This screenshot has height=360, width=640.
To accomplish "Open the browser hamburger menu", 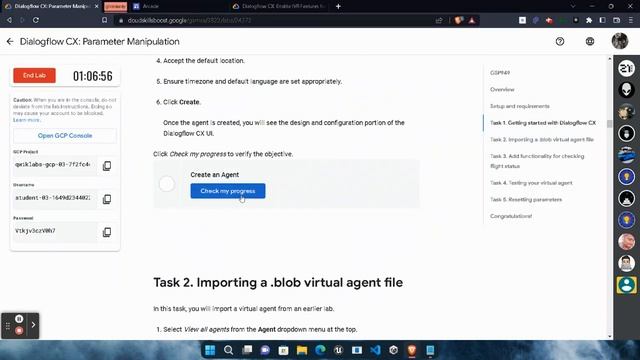I will (631, 20).
